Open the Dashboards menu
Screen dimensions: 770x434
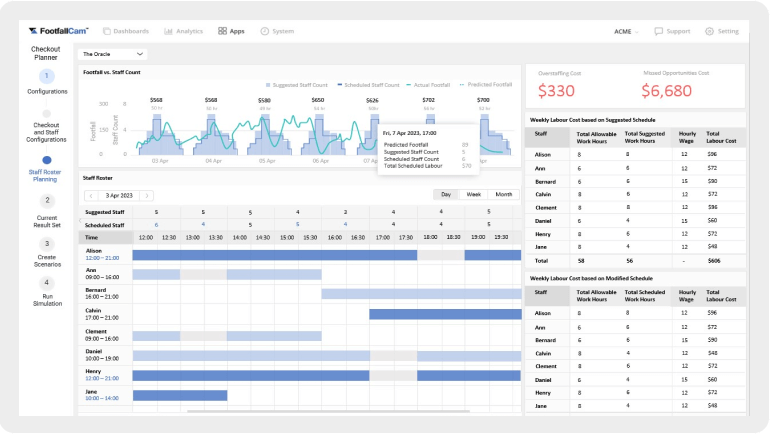[126, 31]
